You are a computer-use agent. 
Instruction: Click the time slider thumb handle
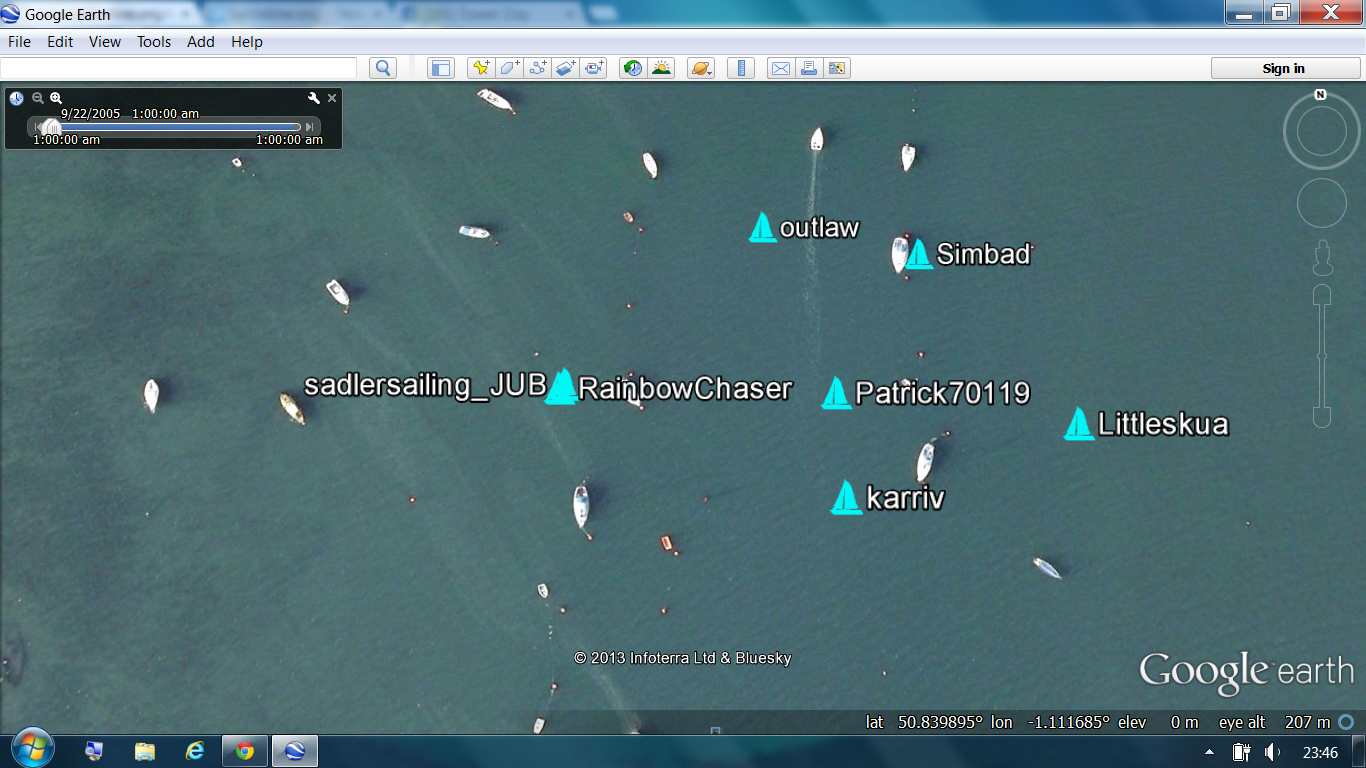(52, 127)
